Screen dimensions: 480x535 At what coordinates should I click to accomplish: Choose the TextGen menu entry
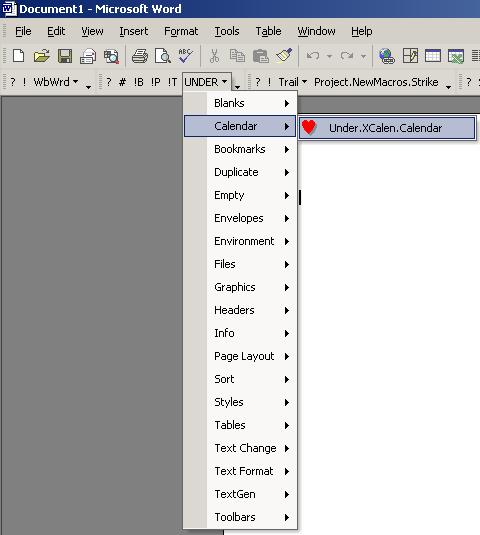coord(240,494)
